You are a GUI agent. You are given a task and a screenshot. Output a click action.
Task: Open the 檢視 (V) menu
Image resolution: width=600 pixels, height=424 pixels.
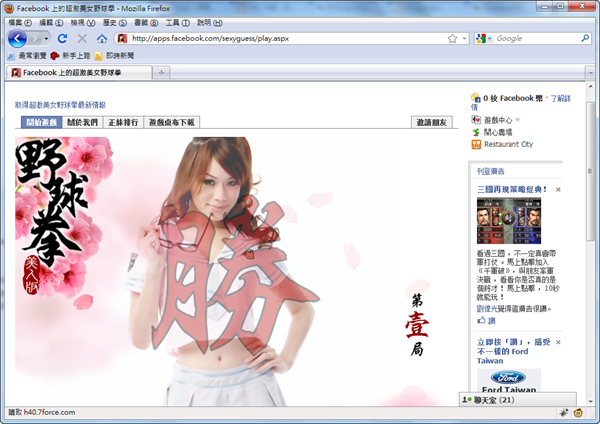pyautogui.click(x=83, y=23)
